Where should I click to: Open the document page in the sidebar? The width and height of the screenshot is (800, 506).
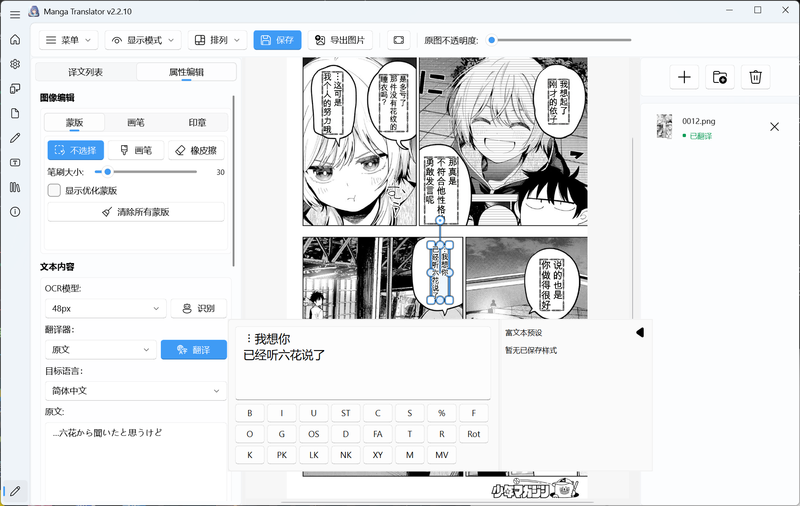(x=15, y=113)
